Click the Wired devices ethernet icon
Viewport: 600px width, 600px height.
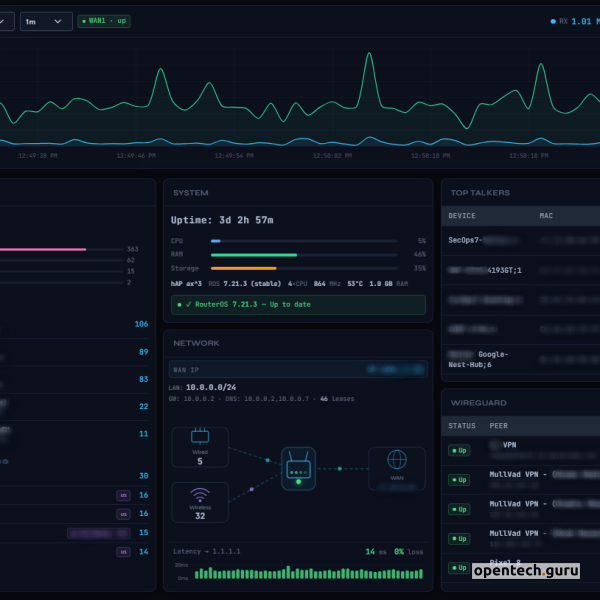200,437
